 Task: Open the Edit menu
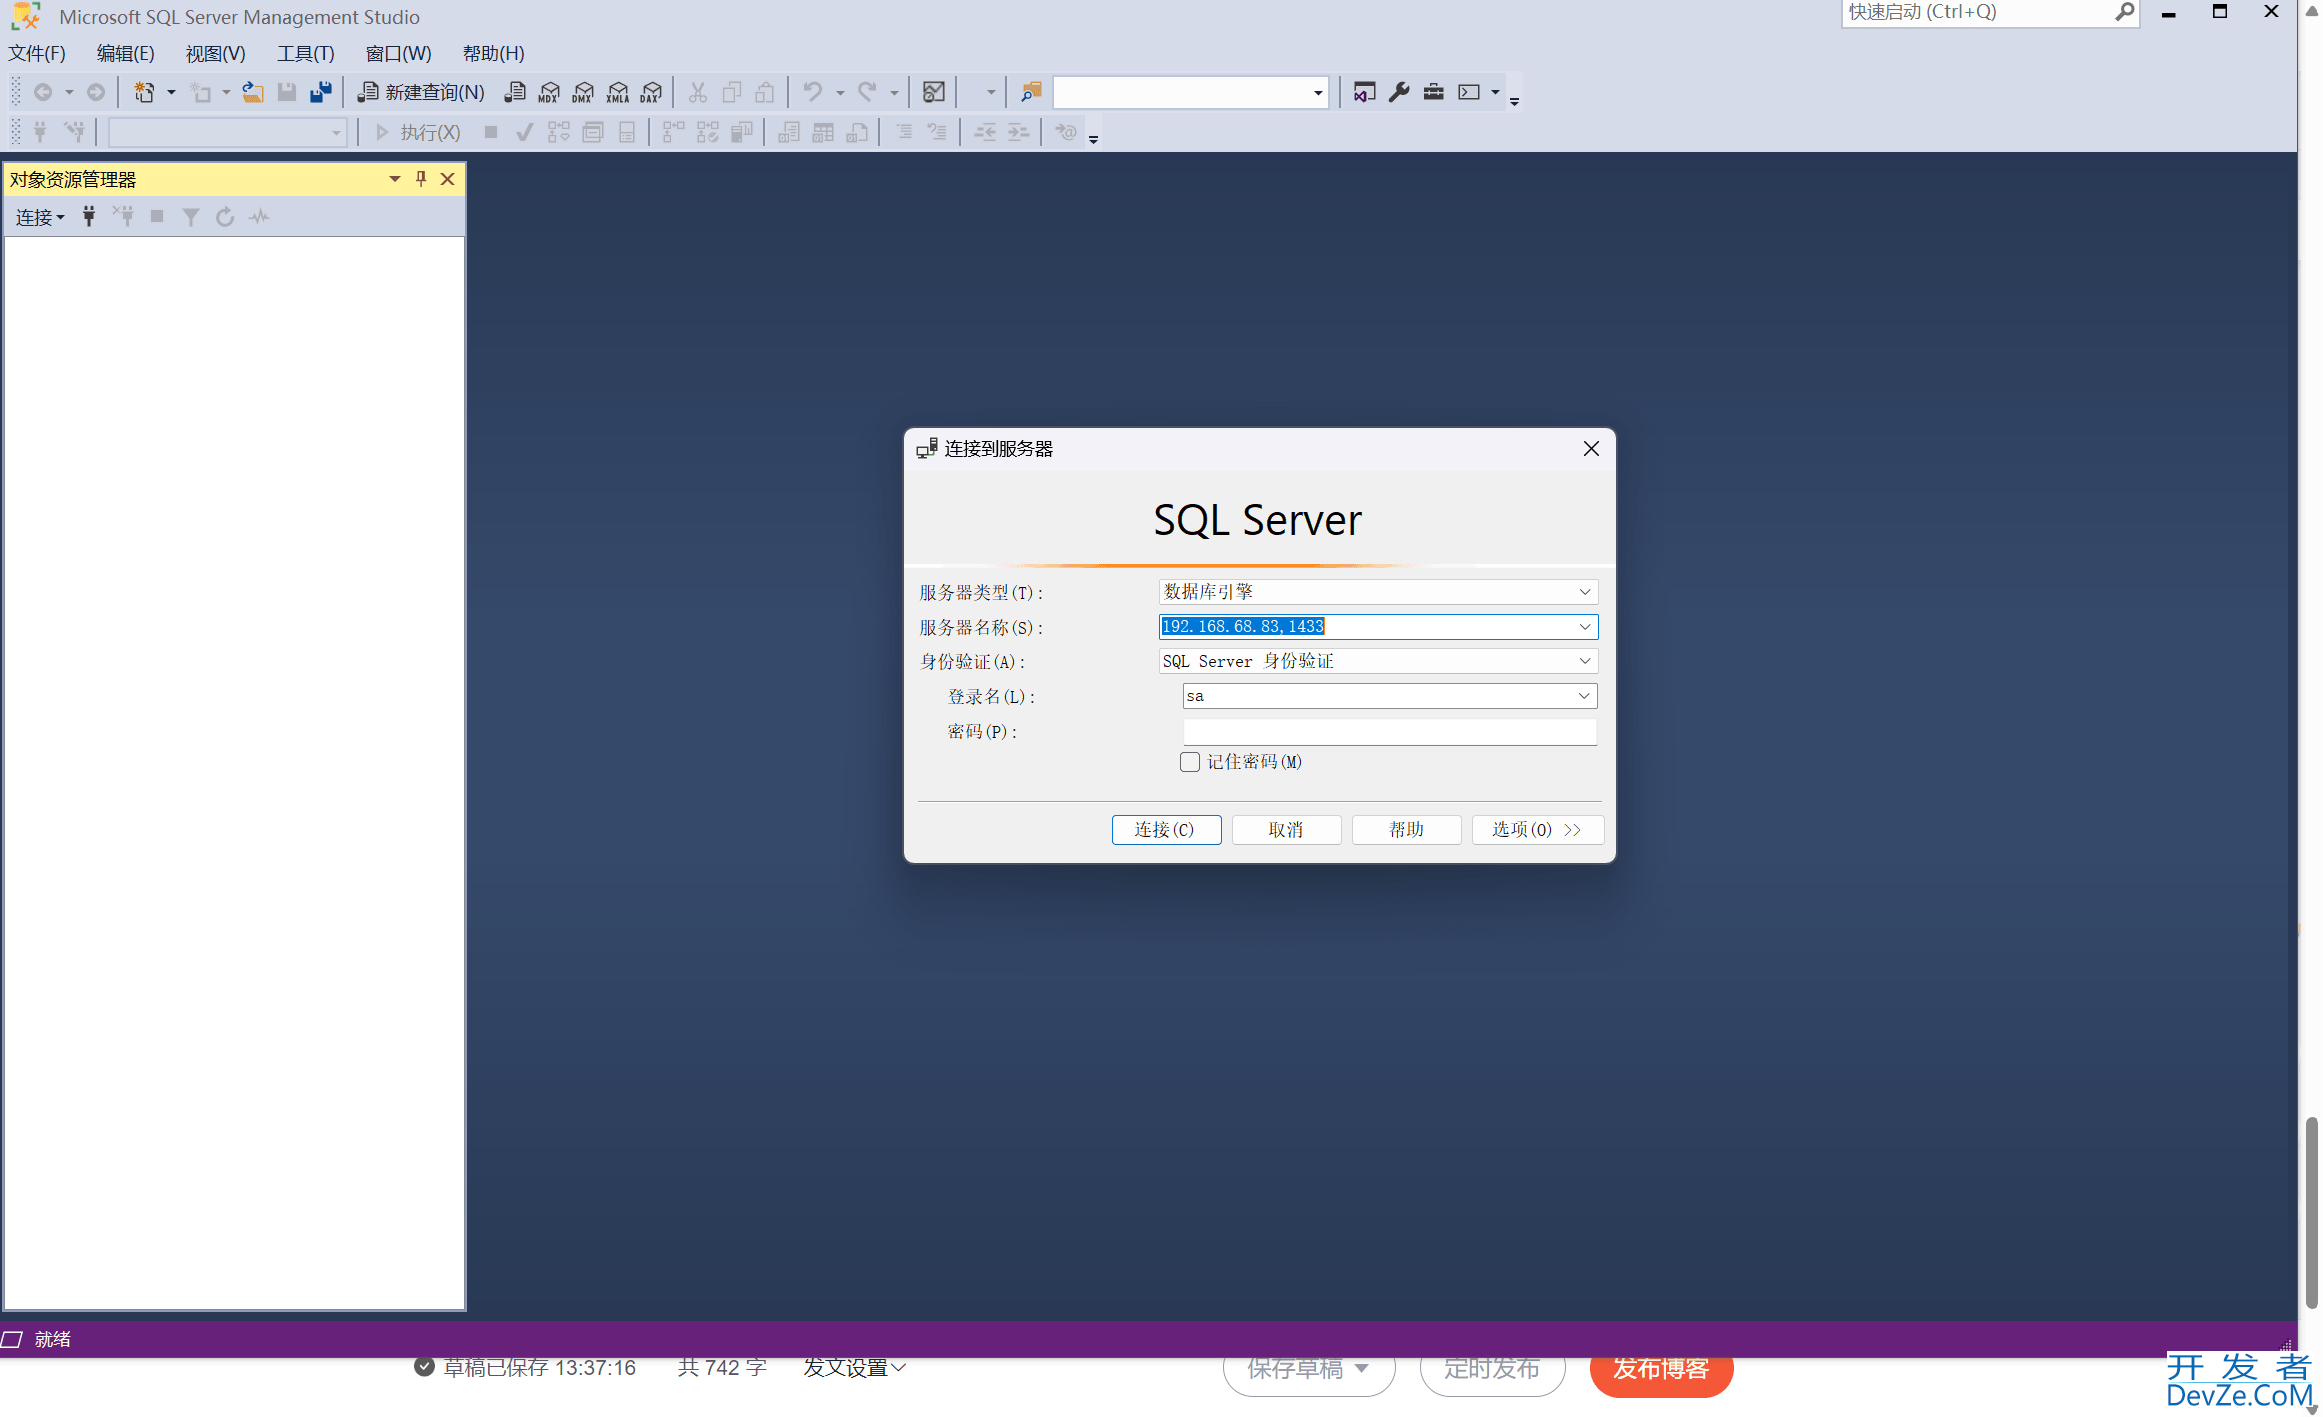(x=125, y=53)
